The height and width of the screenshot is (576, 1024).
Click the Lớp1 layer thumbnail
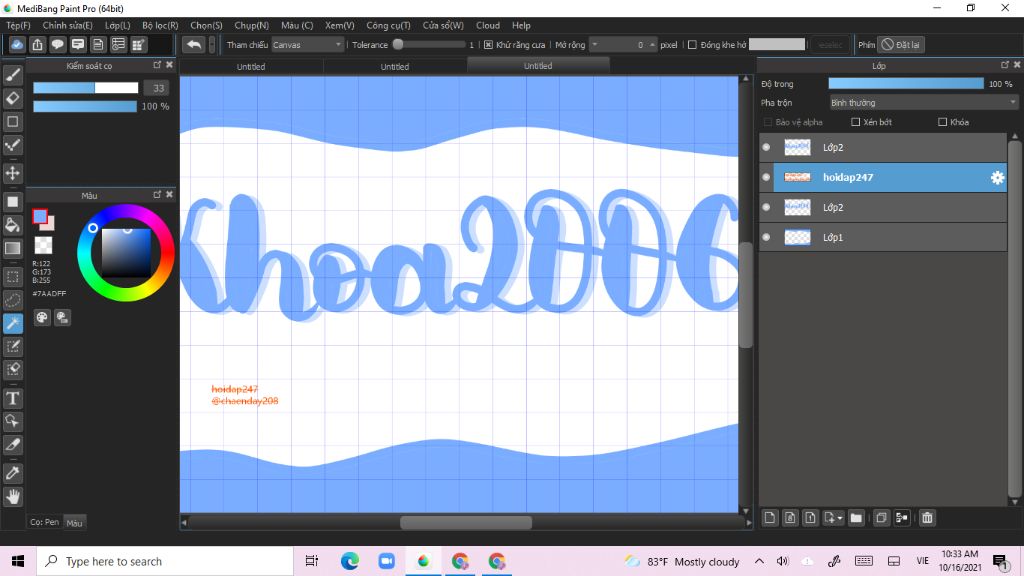tap(797, 238)
